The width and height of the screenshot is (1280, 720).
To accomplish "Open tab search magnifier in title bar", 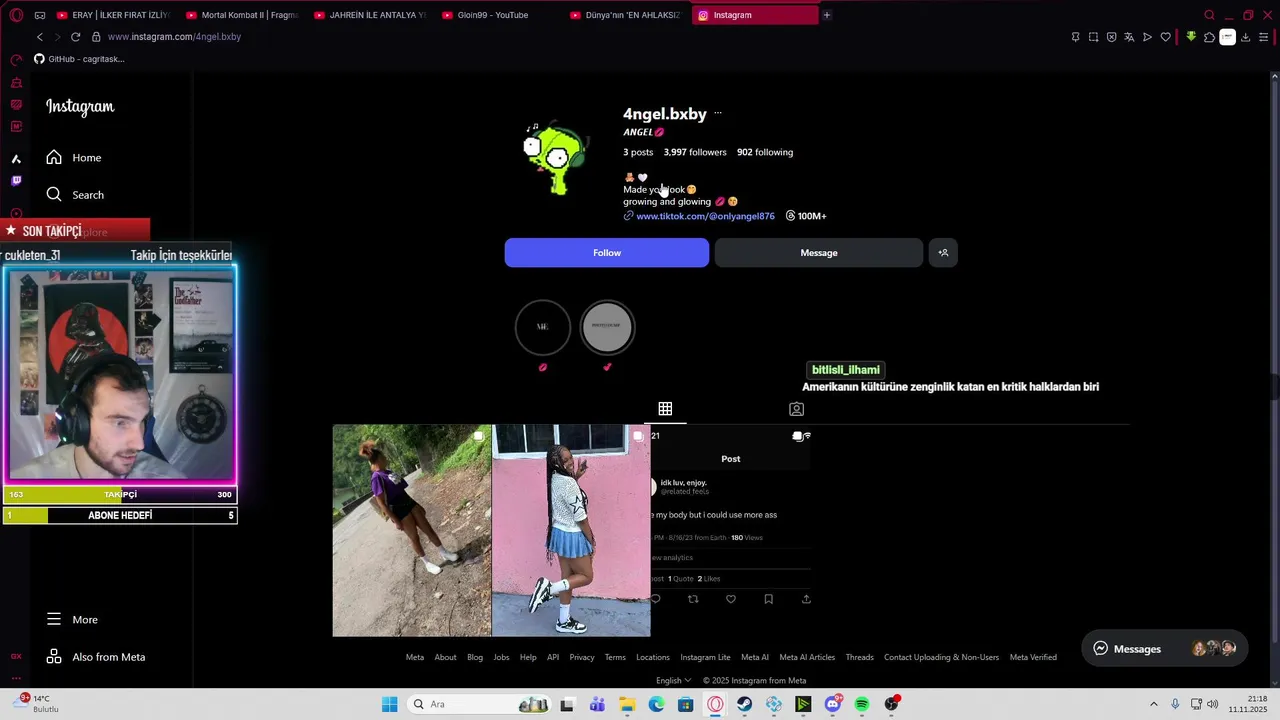I will (x=1209, y=15).
